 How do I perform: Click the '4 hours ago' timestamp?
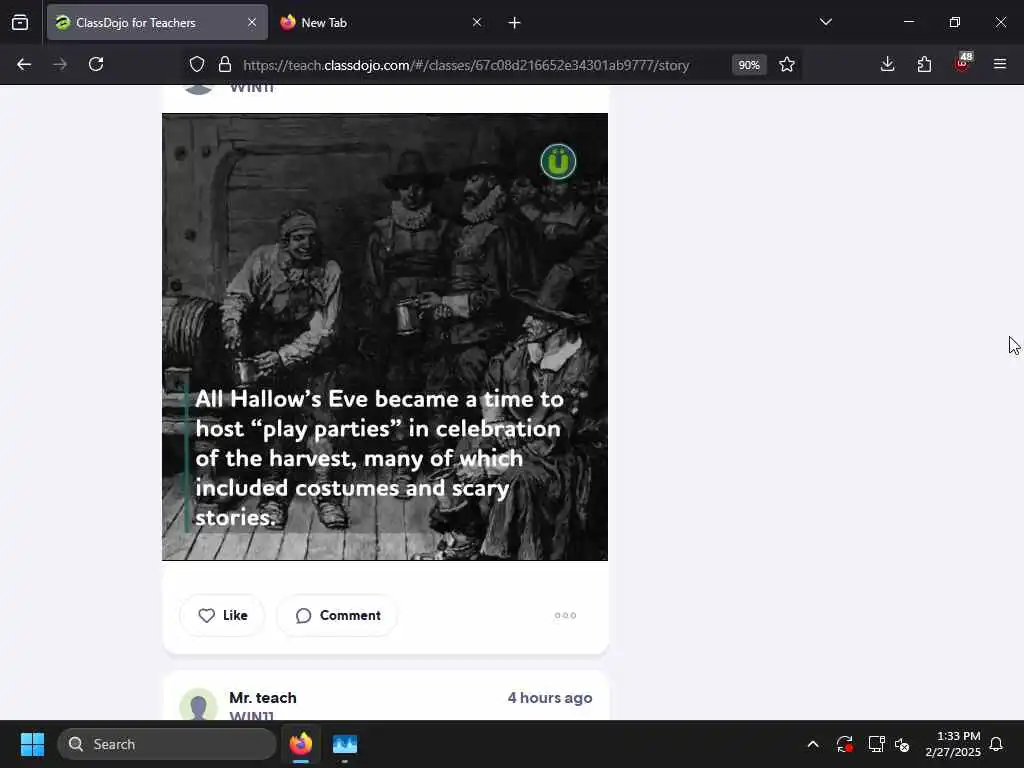pos(550,697)
